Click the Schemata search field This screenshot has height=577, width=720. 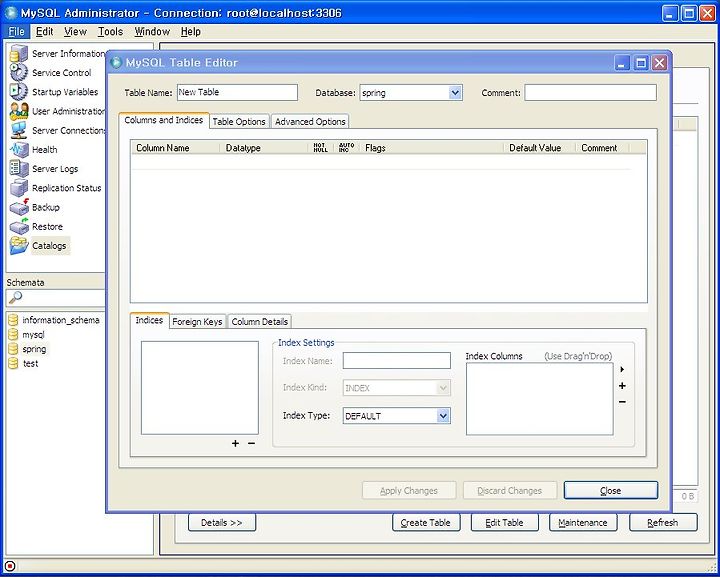(56, 297)
